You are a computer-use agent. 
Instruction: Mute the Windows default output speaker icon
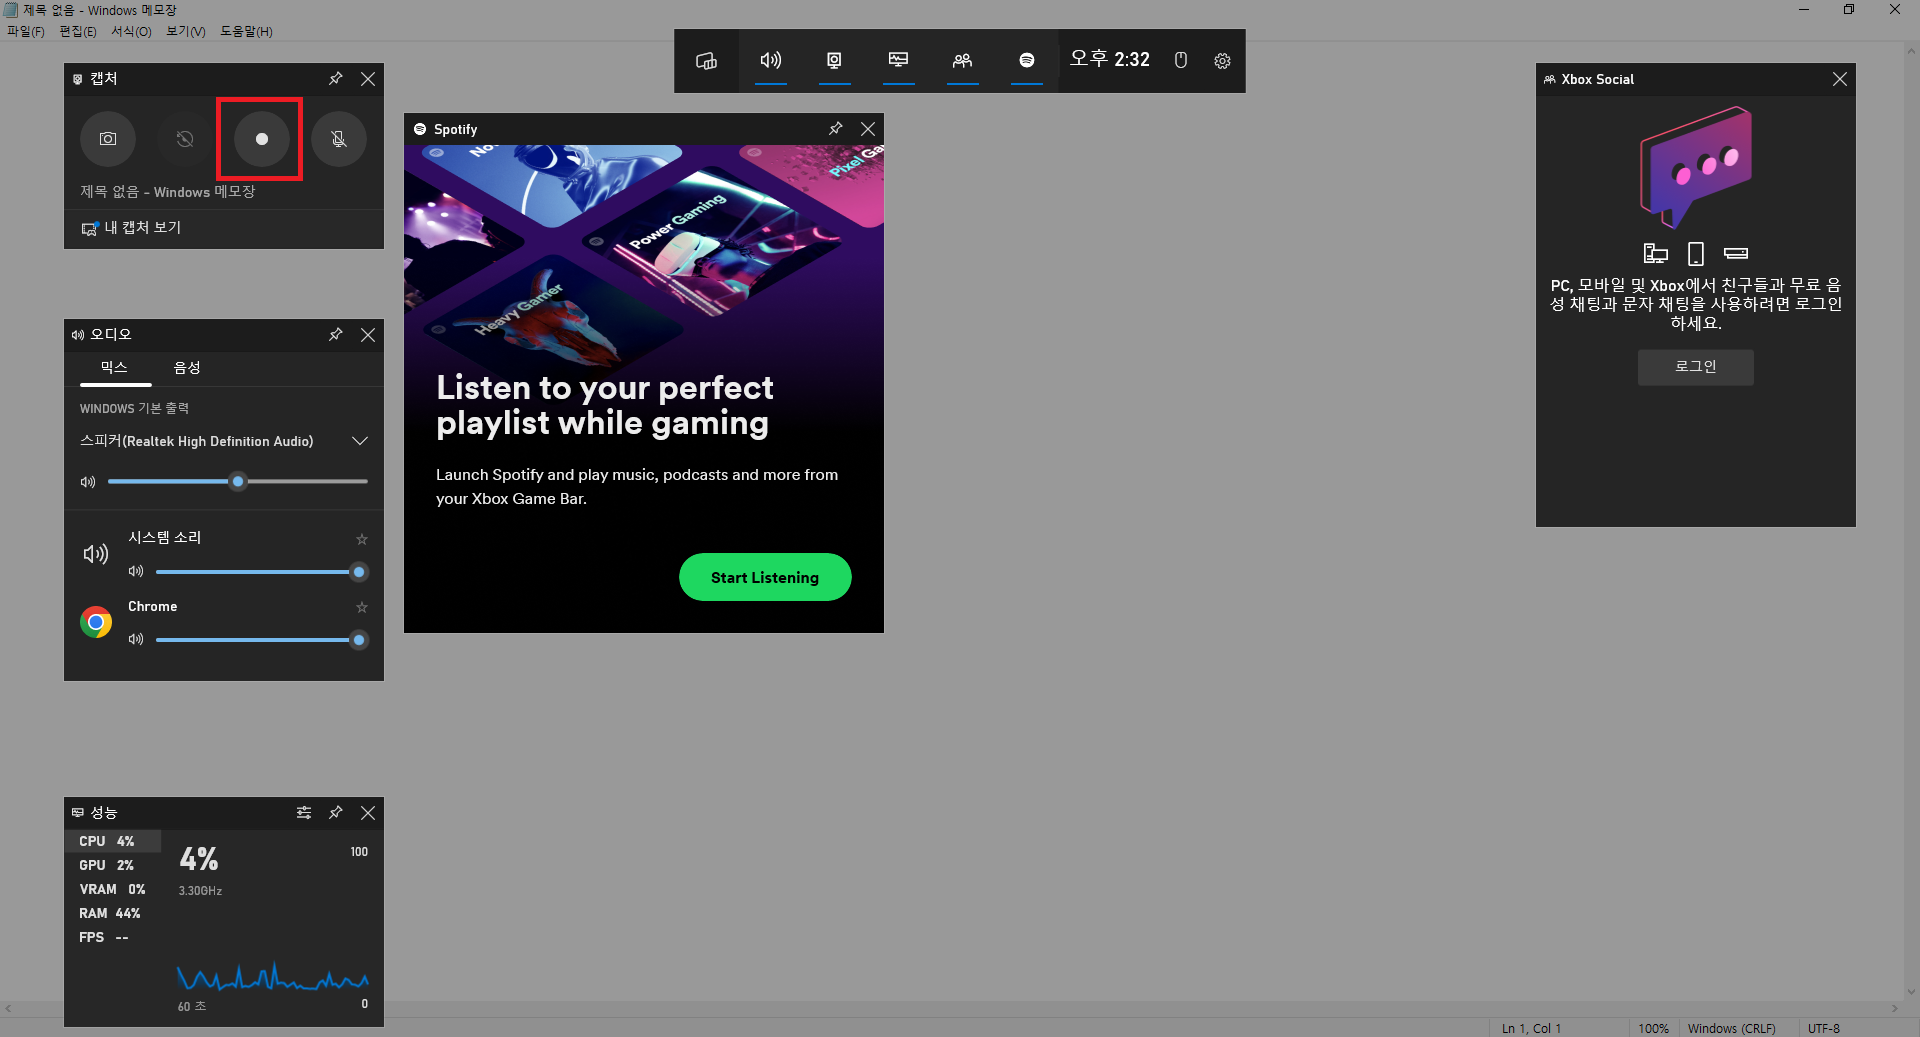click(x=88, y=482)
